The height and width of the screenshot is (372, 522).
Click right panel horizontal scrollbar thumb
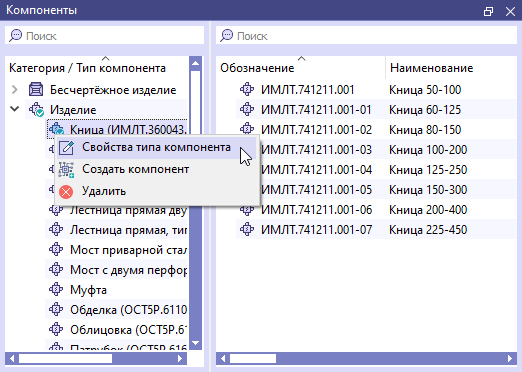coord(253,359)
